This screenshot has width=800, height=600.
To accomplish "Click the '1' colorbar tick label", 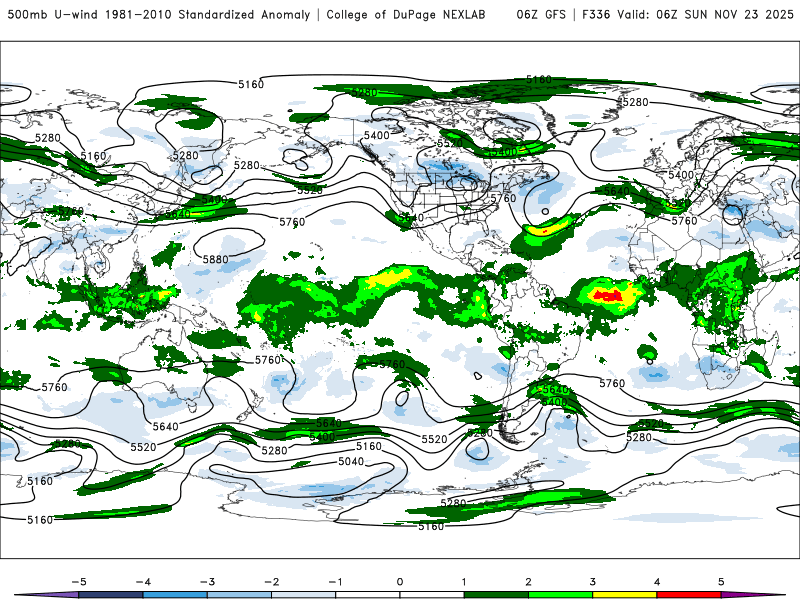I will (464, 582).
